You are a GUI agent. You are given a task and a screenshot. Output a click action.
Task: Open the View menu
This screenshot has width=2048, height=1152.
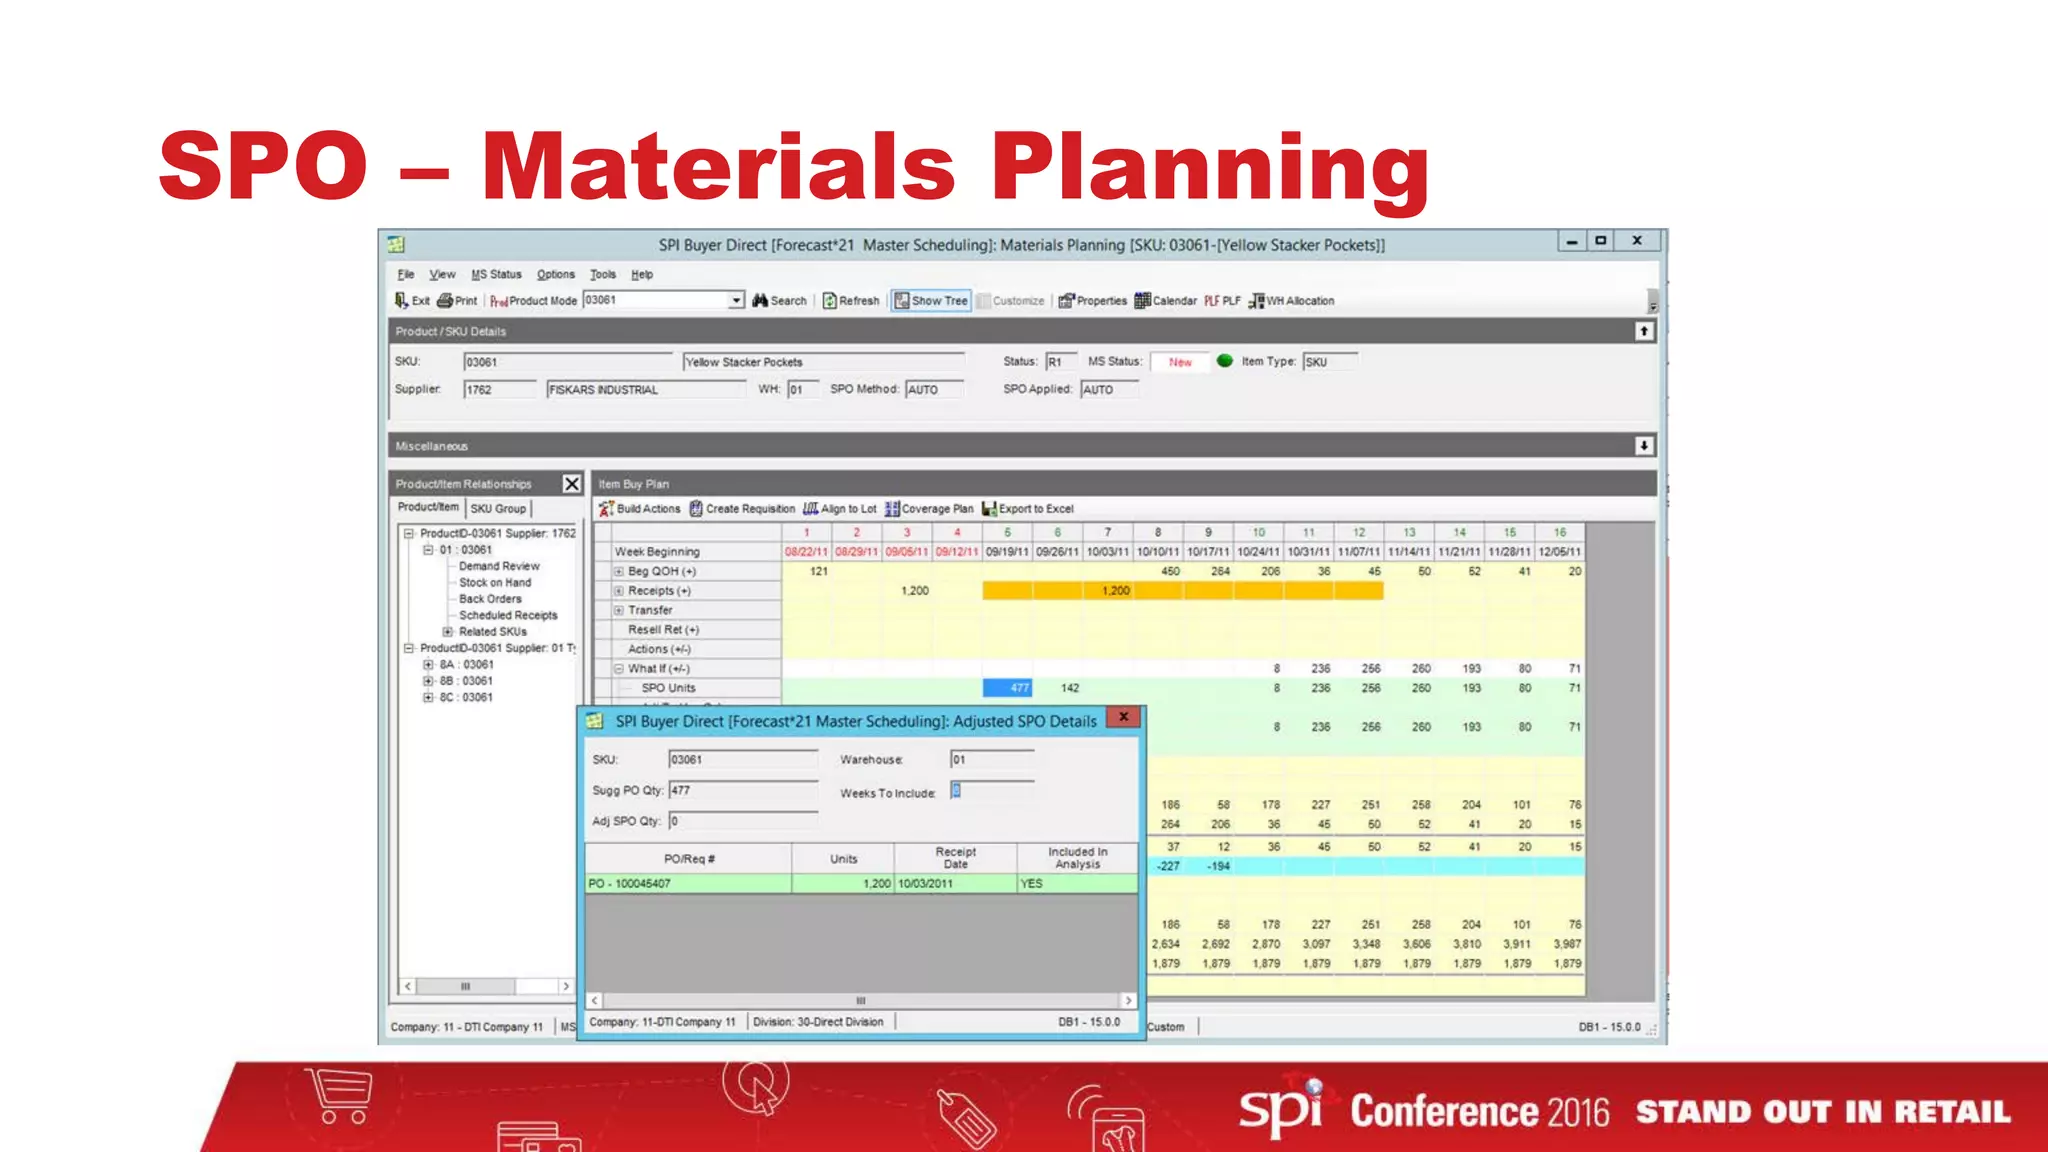tap(442, 274)
